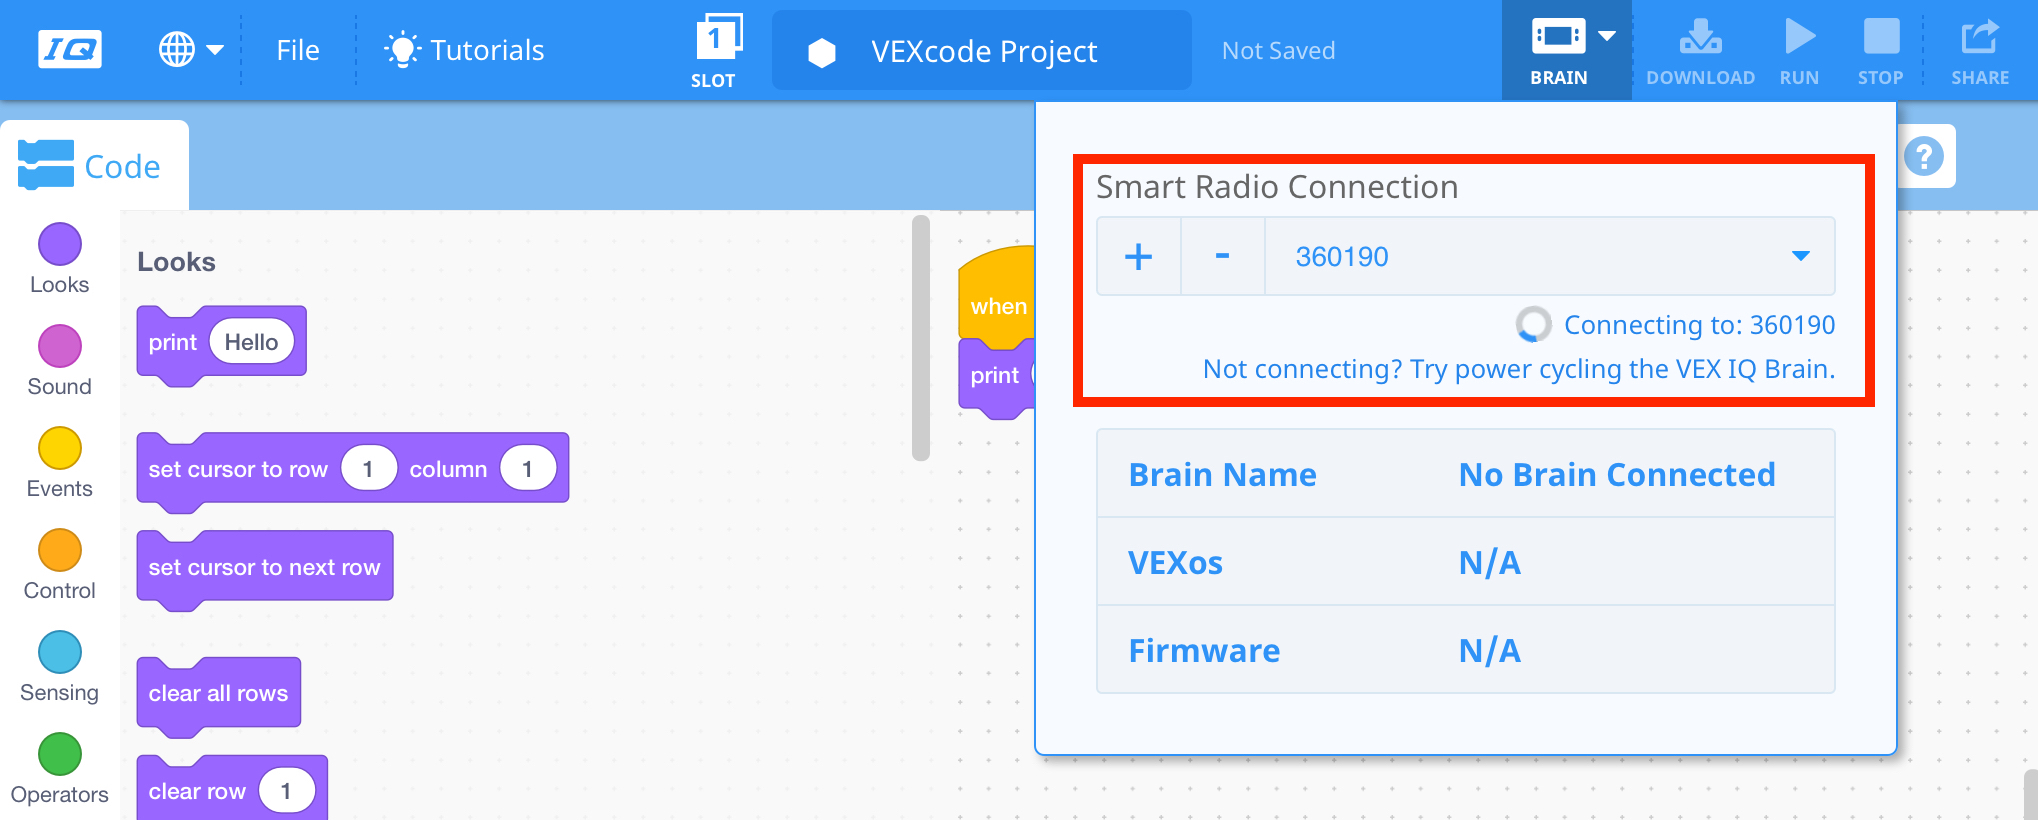The height and width of the screenshot is (820, 2038).
Task: Click the print Hello block
Action: point(221,344)
